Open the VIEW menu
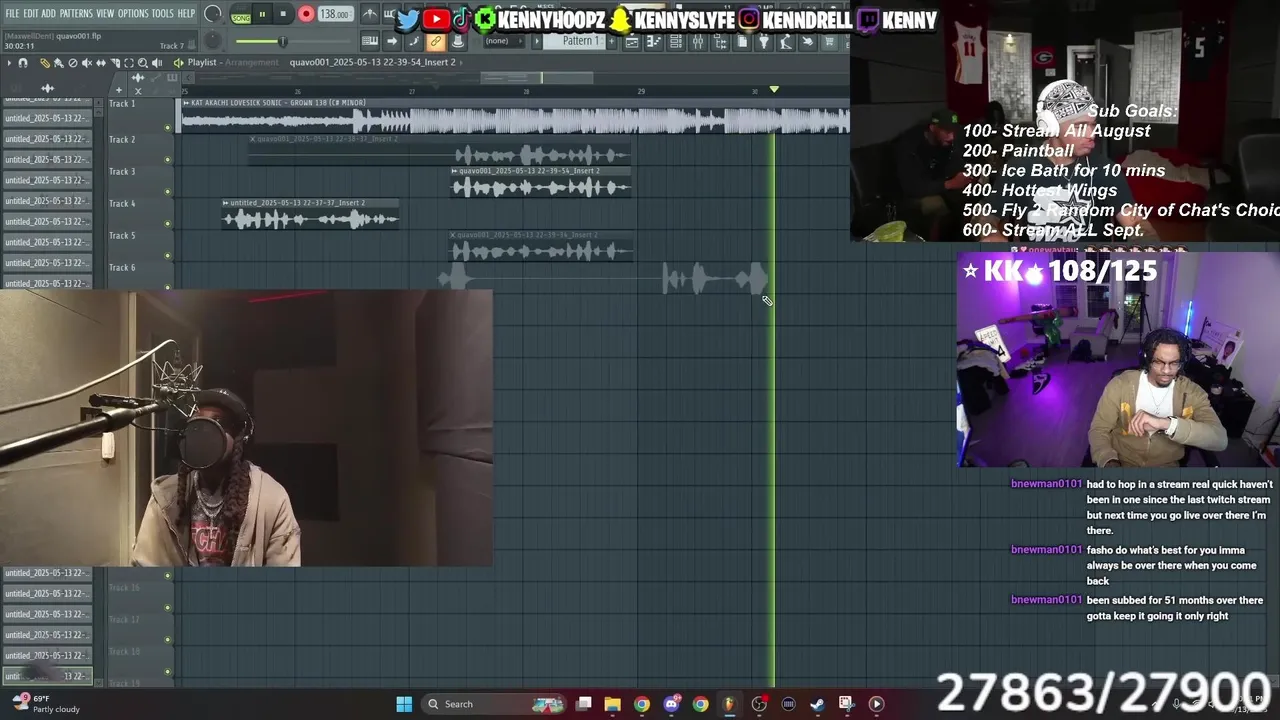This screenshot has height=720, width=1280. (x=105, y=13)
